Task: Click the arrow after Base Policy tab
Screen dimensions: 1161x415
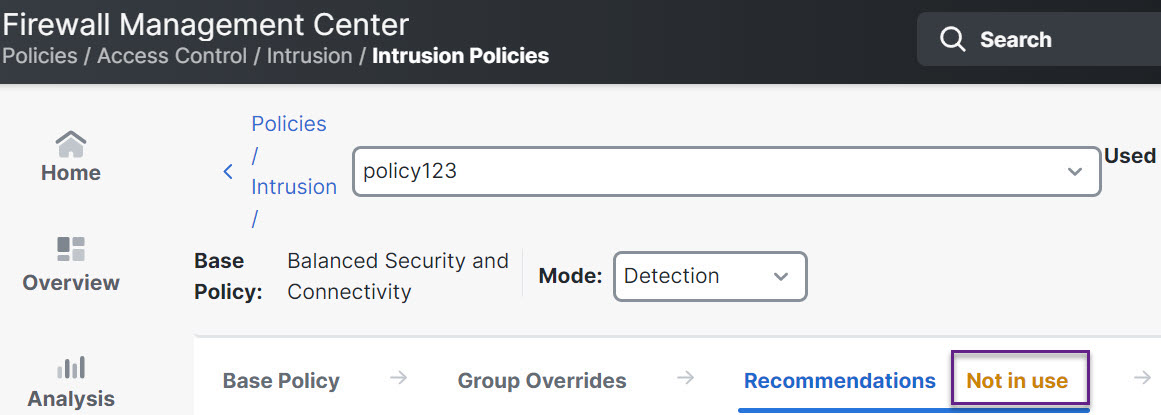Action: (399, 378)
